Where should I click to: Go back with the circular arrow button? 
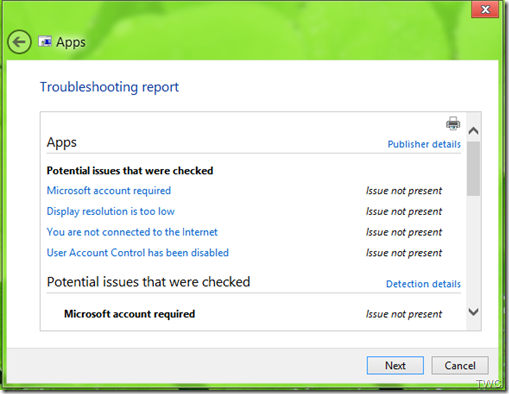coord(19,42)
